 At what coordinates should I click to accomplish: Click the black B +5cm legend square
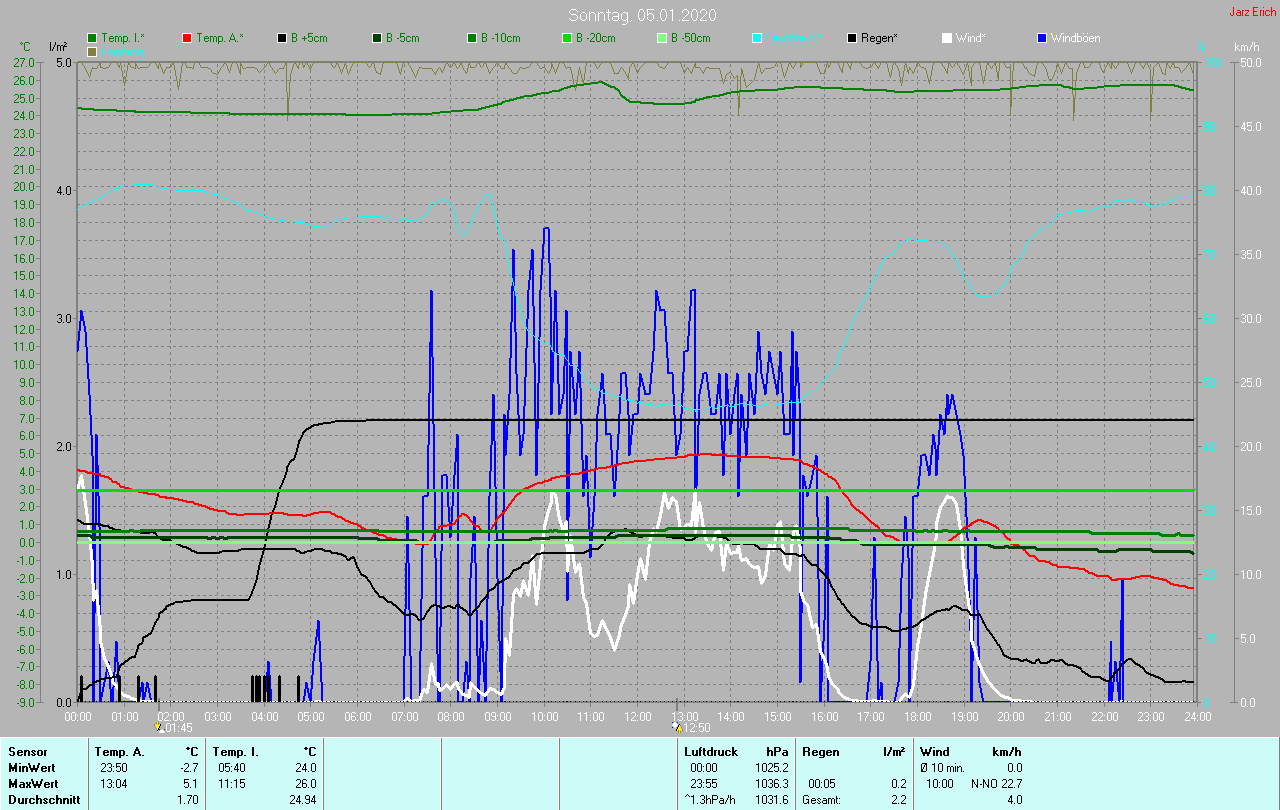tap(282, 38)
